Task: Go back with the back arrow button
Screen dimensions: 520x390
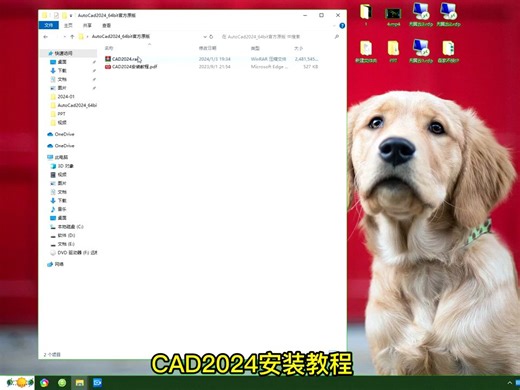Action: point(46,37)
